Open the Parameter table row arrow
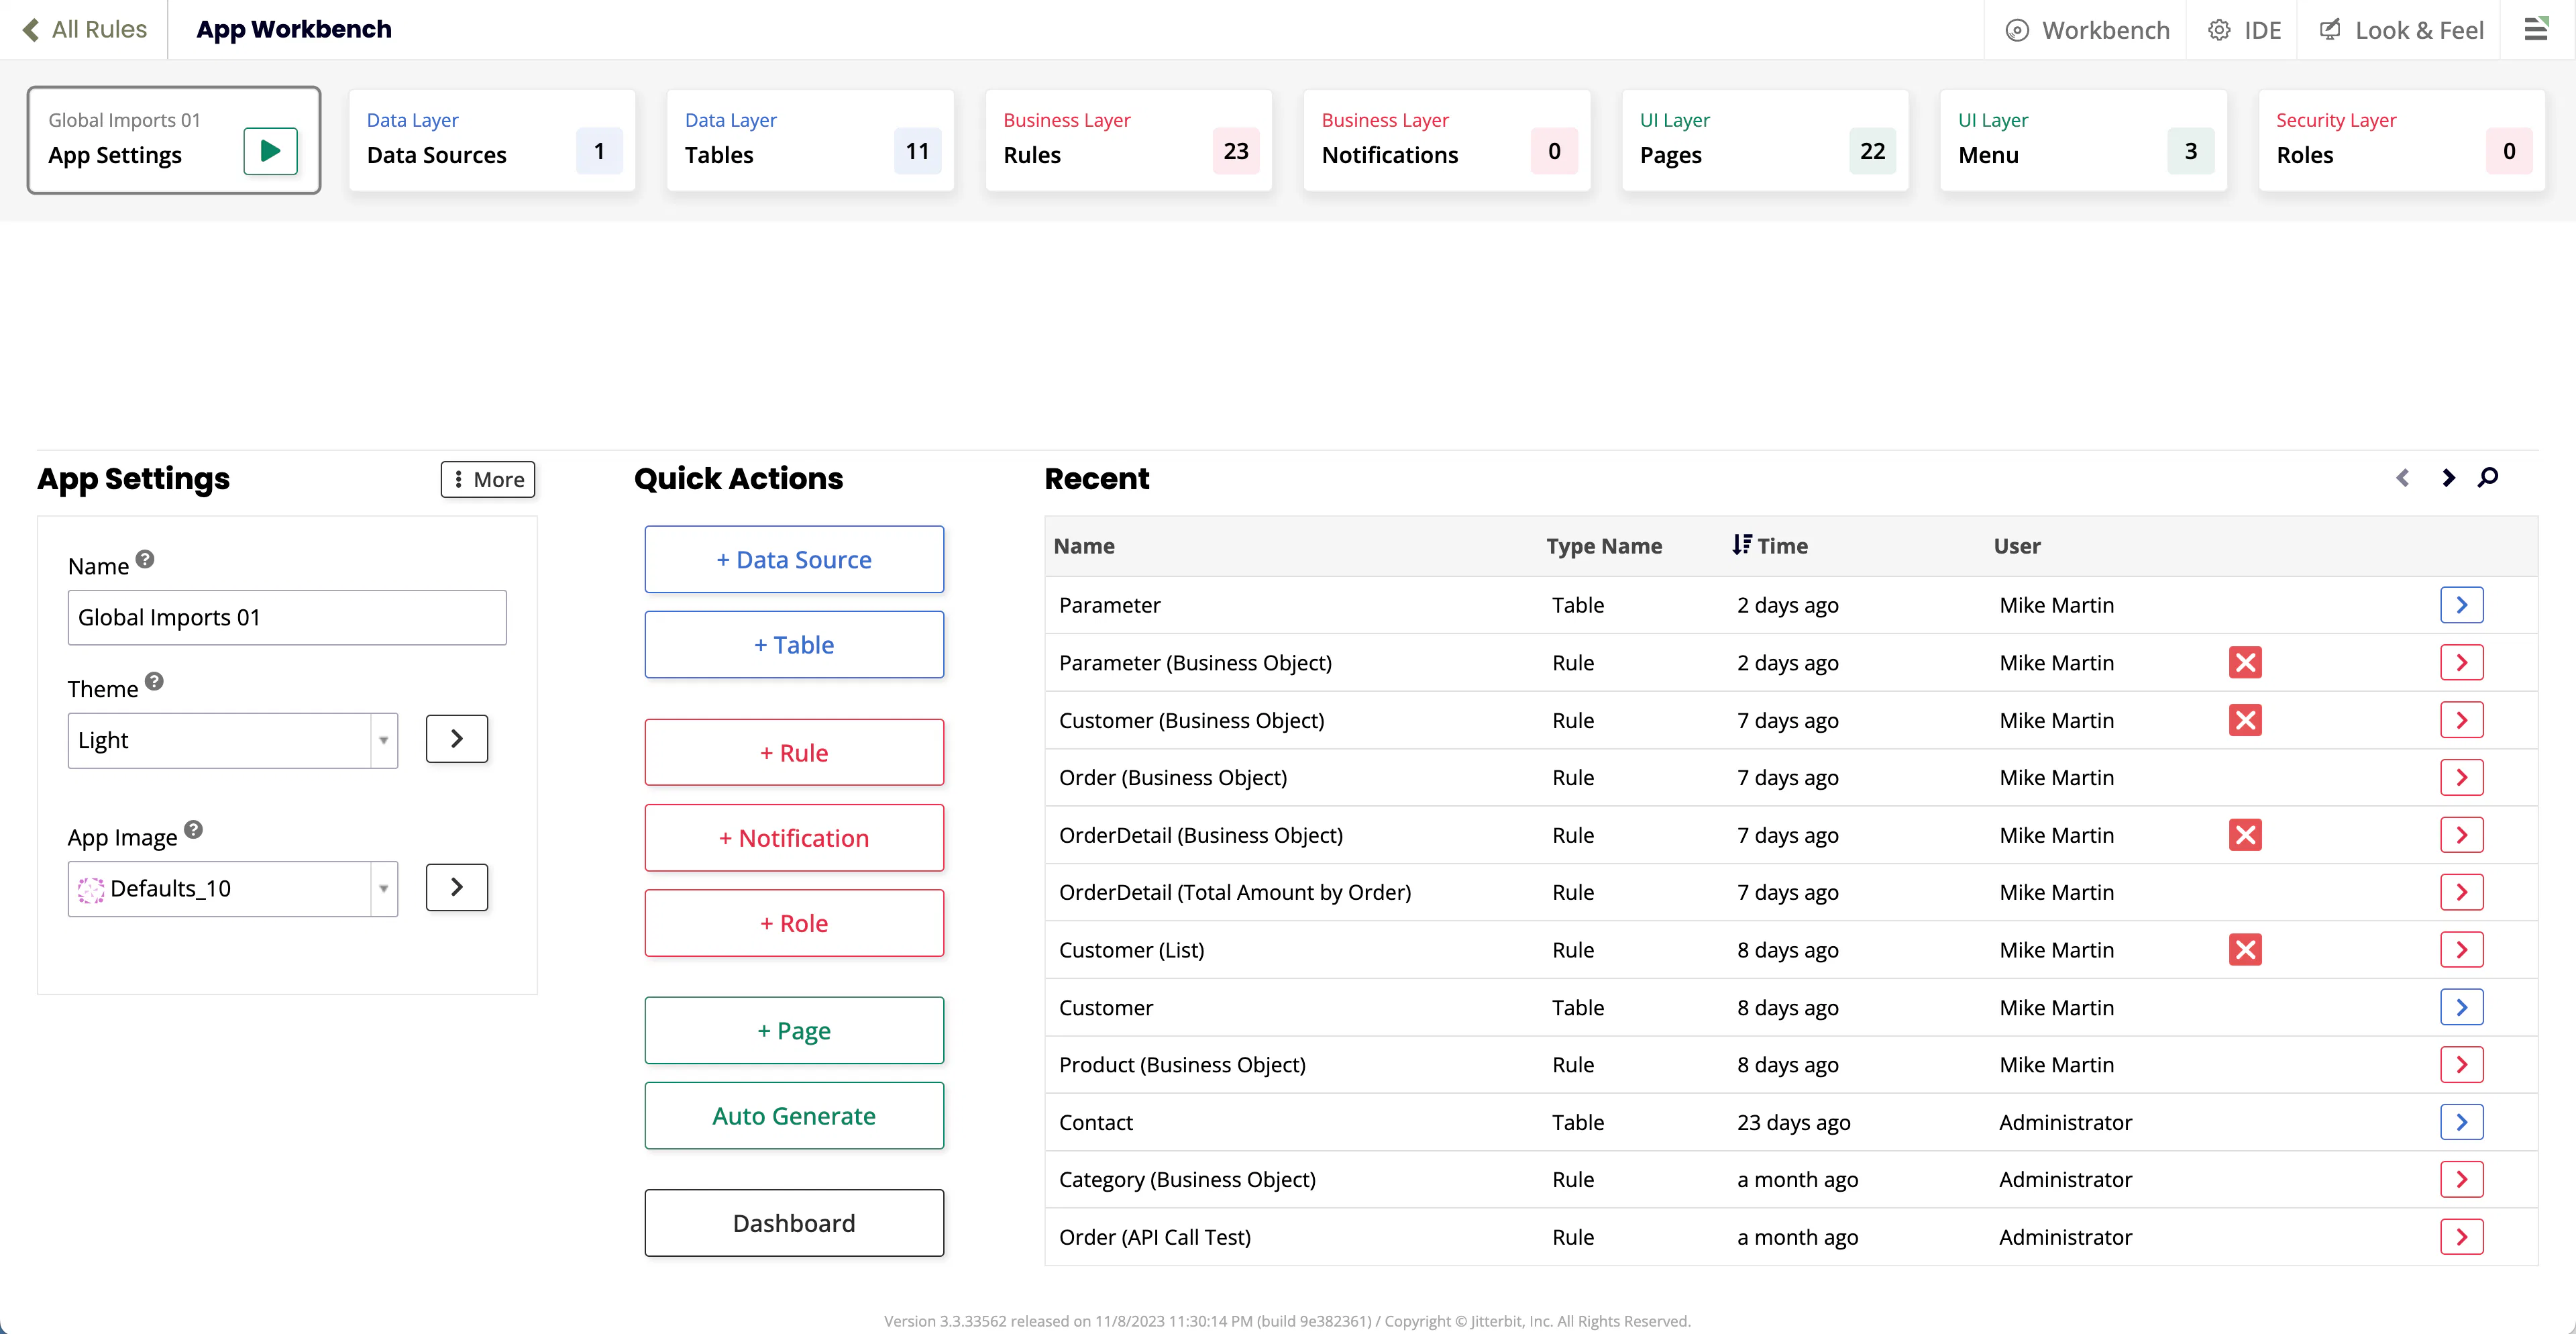Image resolution: width=2576 pixels, height=1334 pixels. (2461, 605)
